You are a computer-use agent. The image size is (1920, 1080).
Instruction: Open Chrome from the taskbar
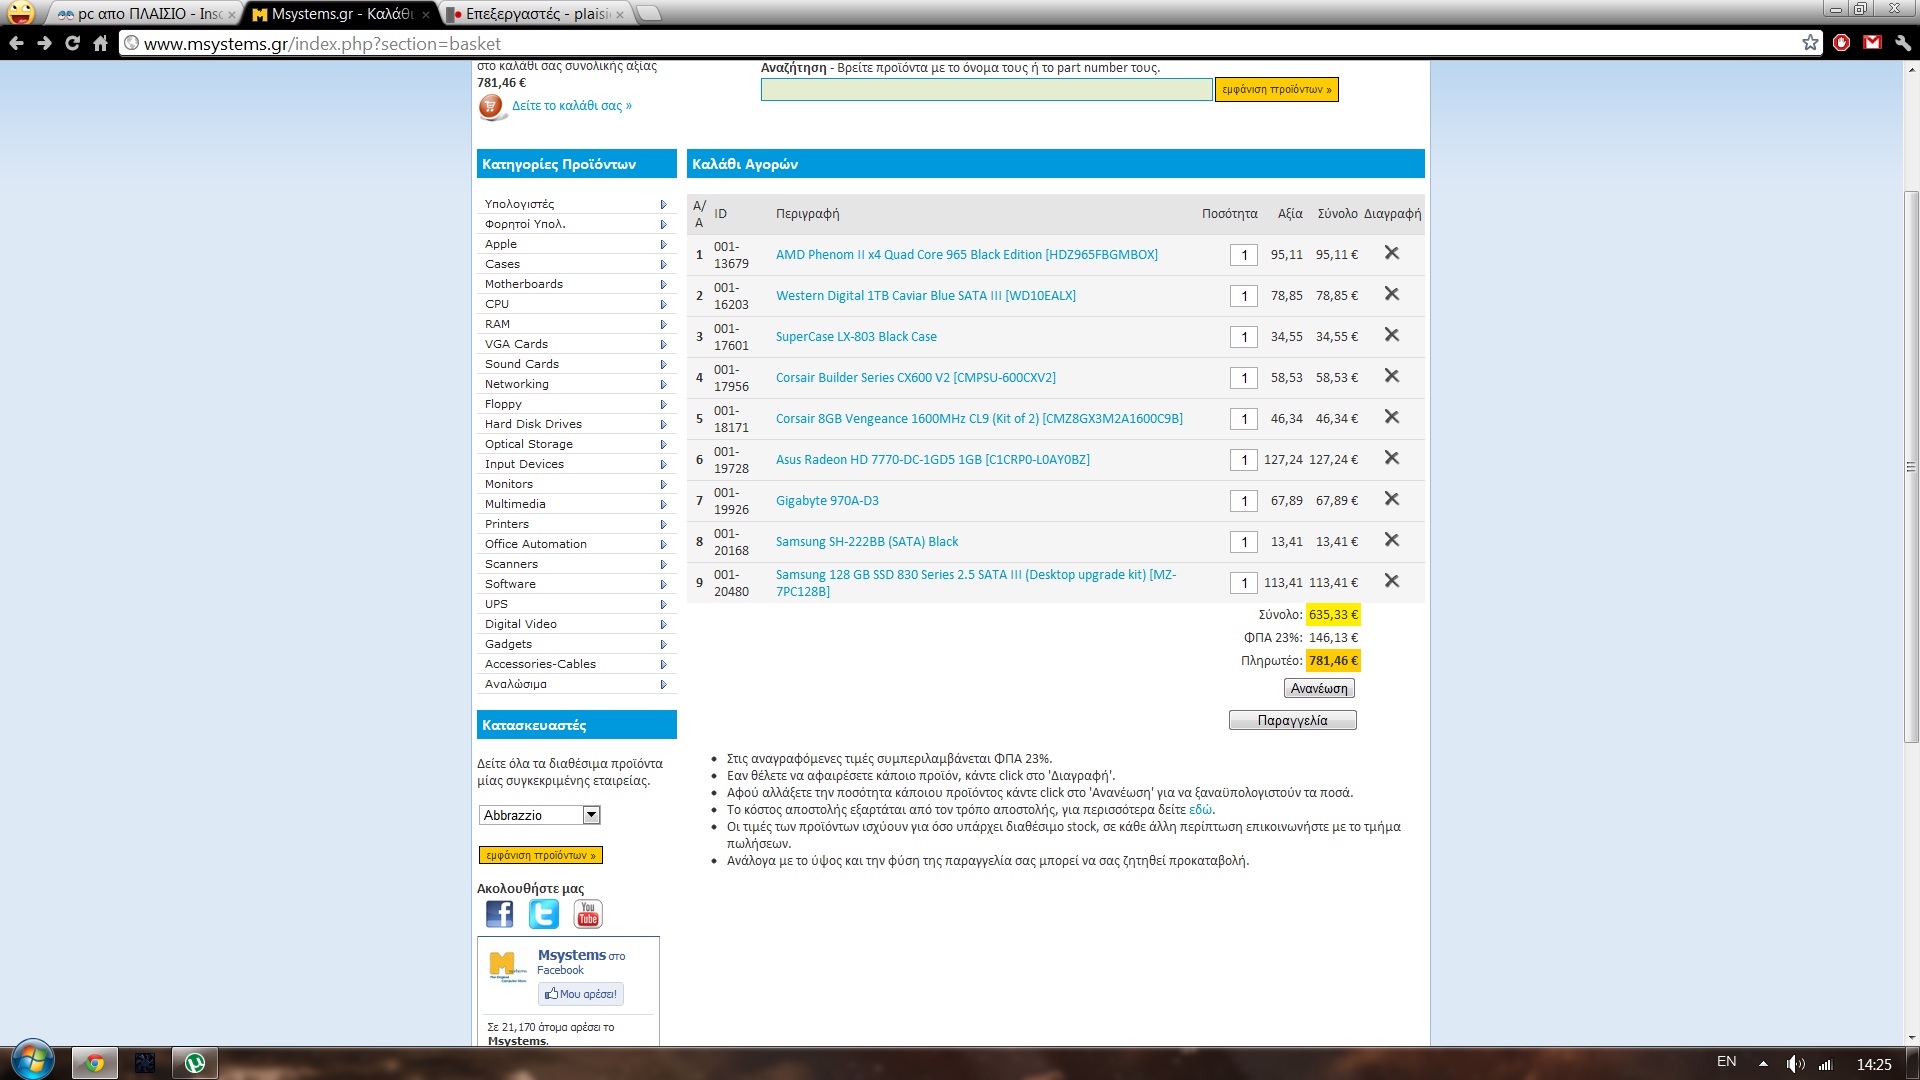tap(95, 1063)
